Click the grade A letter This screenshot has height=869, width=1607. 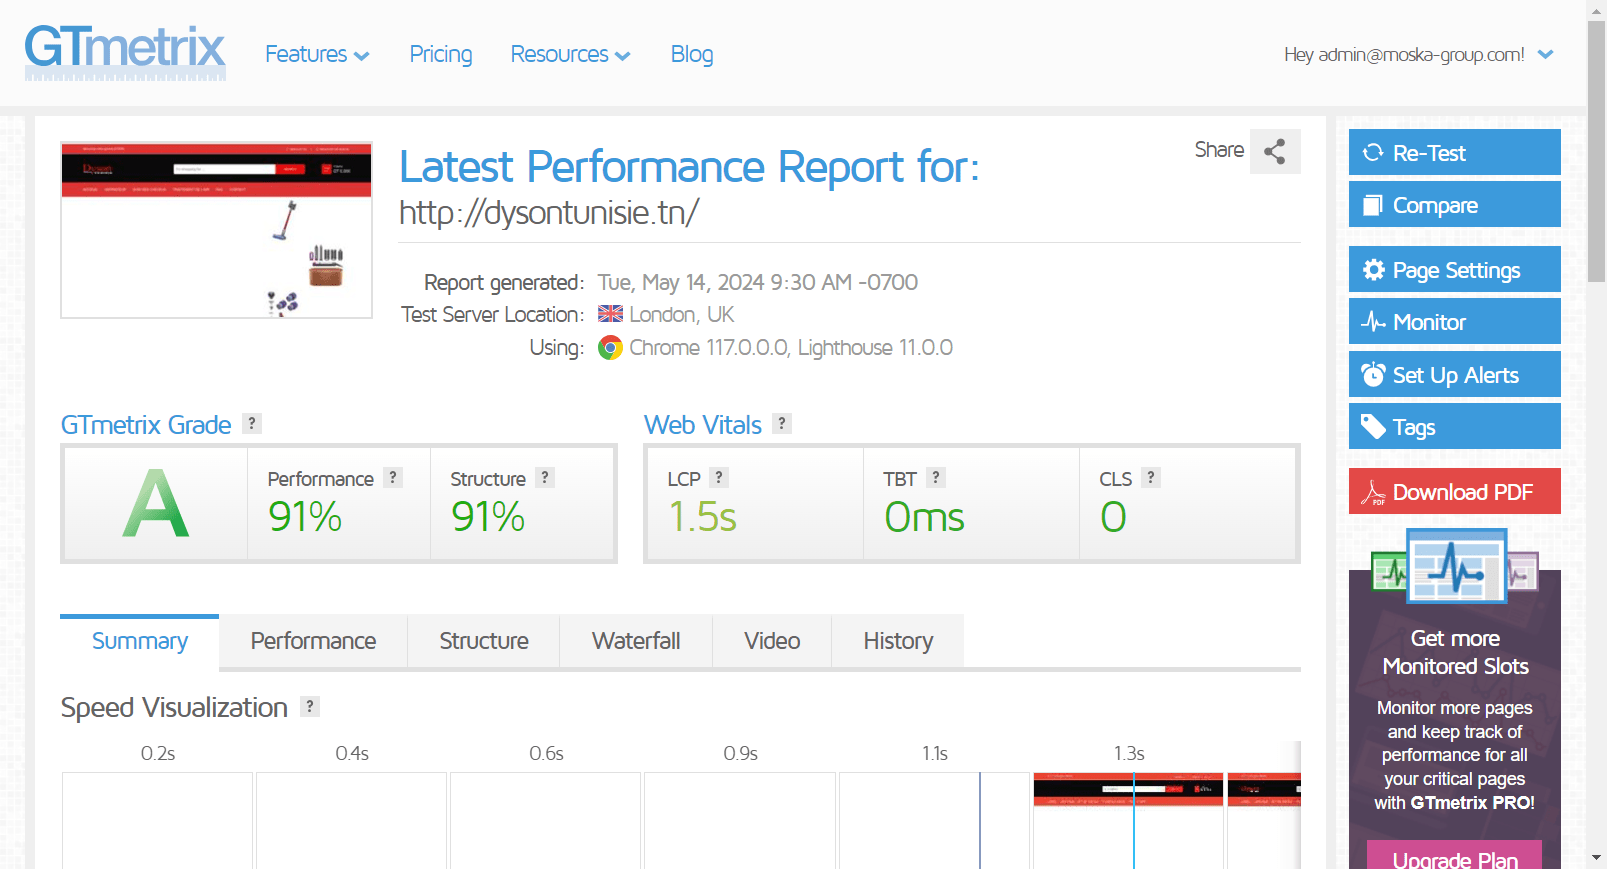coord(155,503)
